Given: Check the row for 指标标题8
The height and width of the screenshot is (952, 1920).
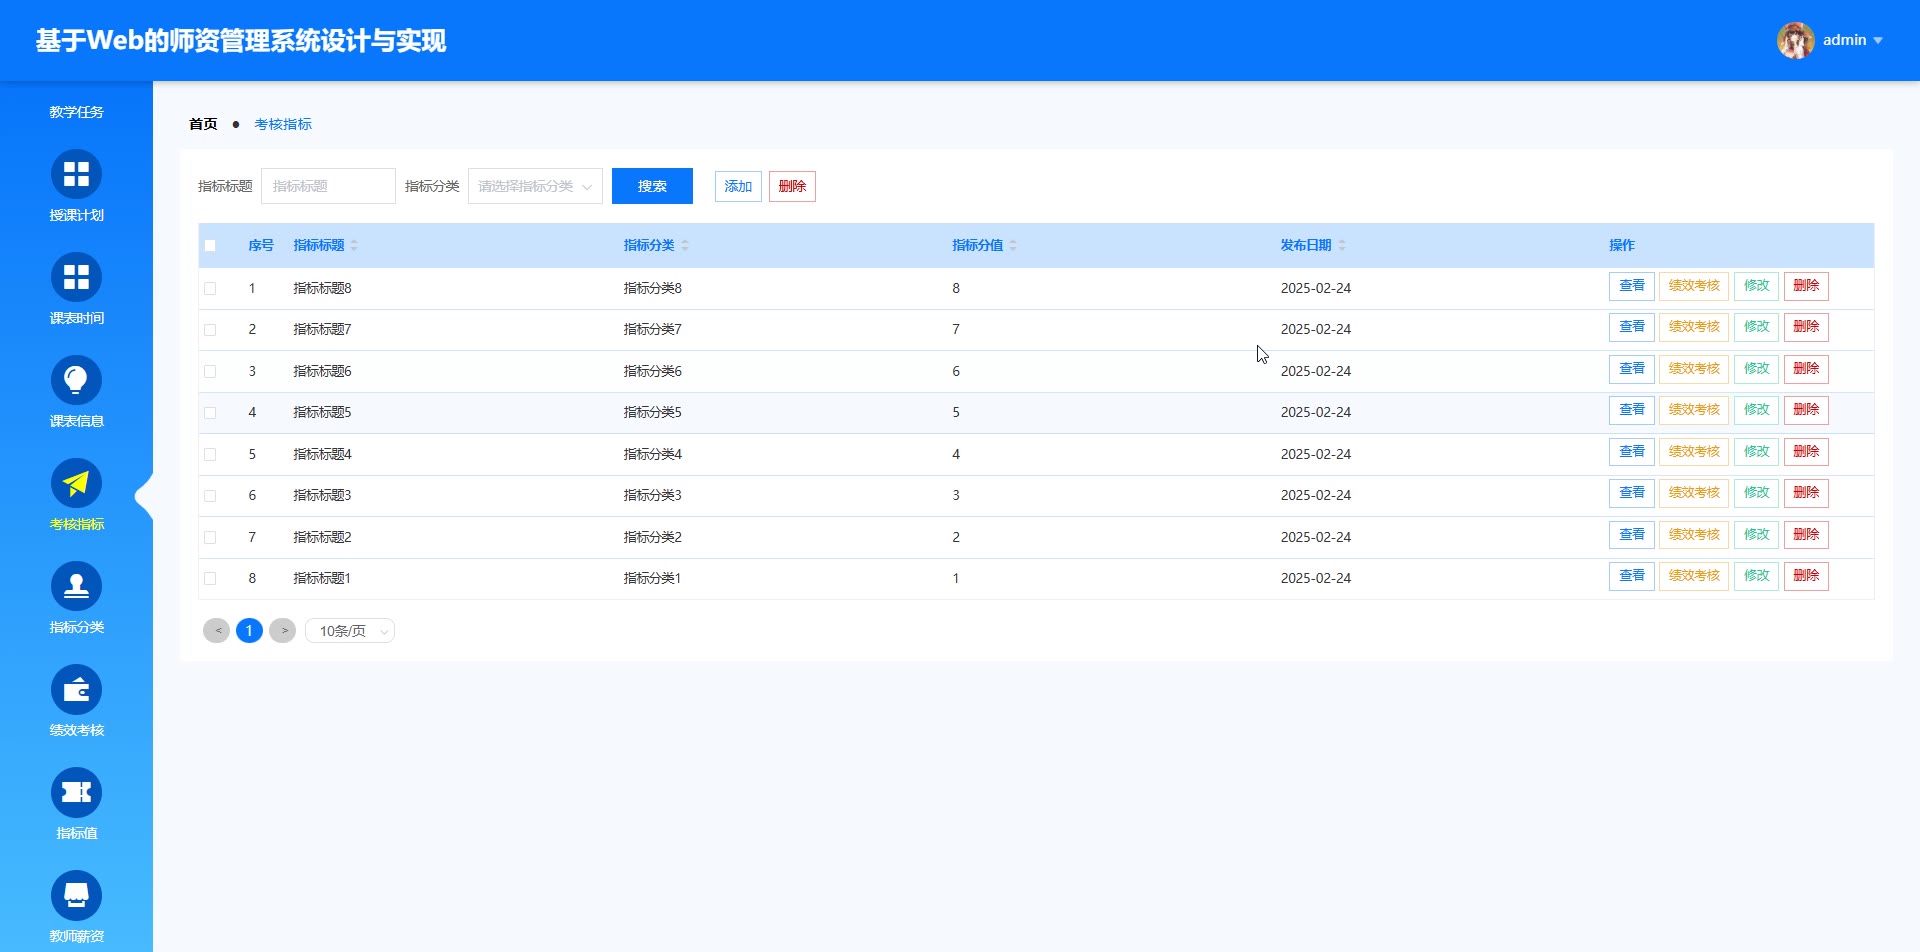Looking at the screenshot, I should 210,288.
